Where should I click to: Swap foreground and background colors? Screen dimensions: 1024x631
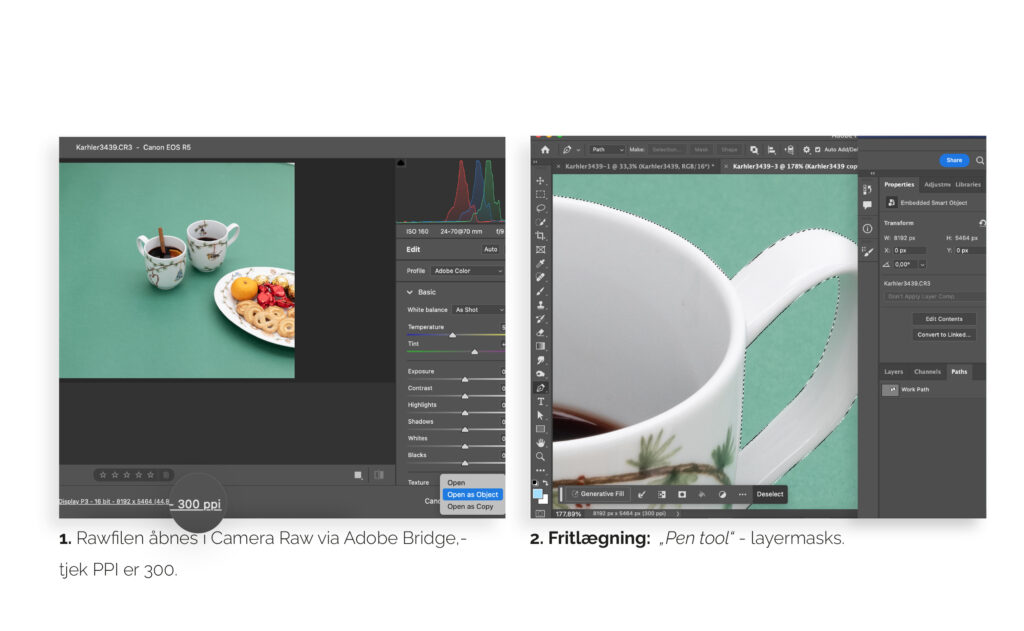click(x=548, y=483)
